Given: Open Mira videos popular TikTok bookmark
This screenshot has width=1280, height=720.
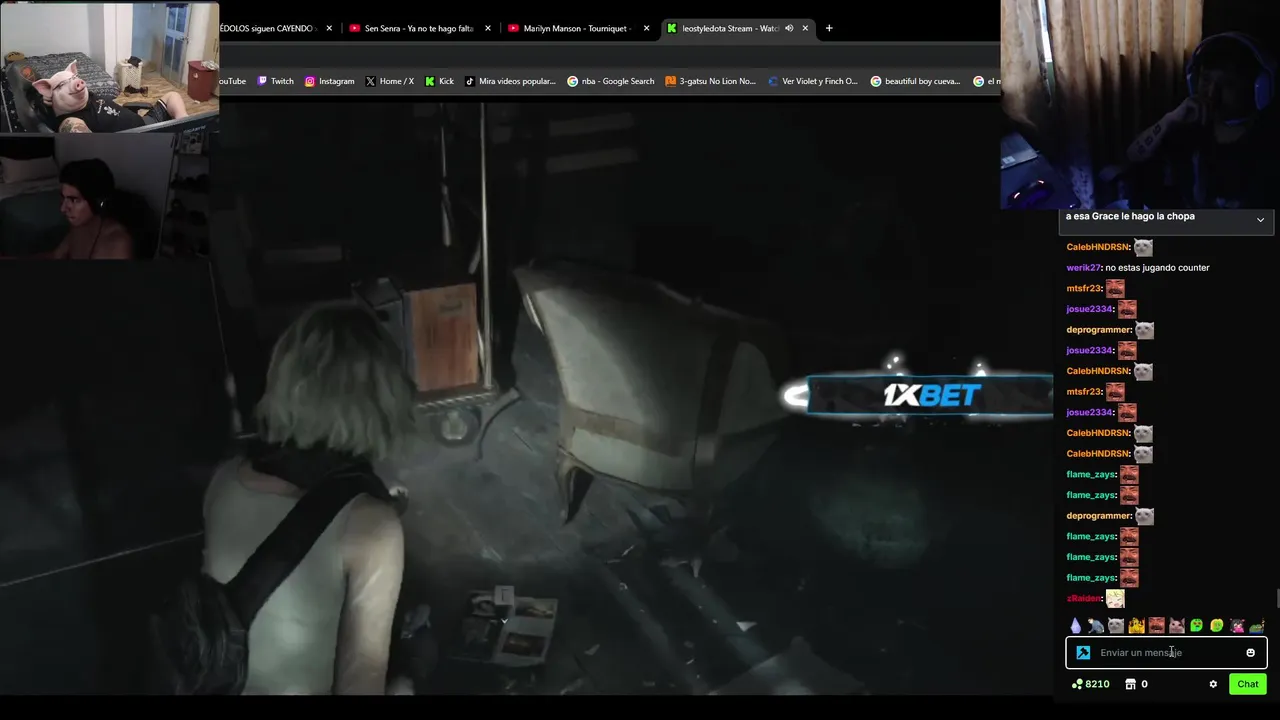Looking at the screenshot, I should [510, 81].
